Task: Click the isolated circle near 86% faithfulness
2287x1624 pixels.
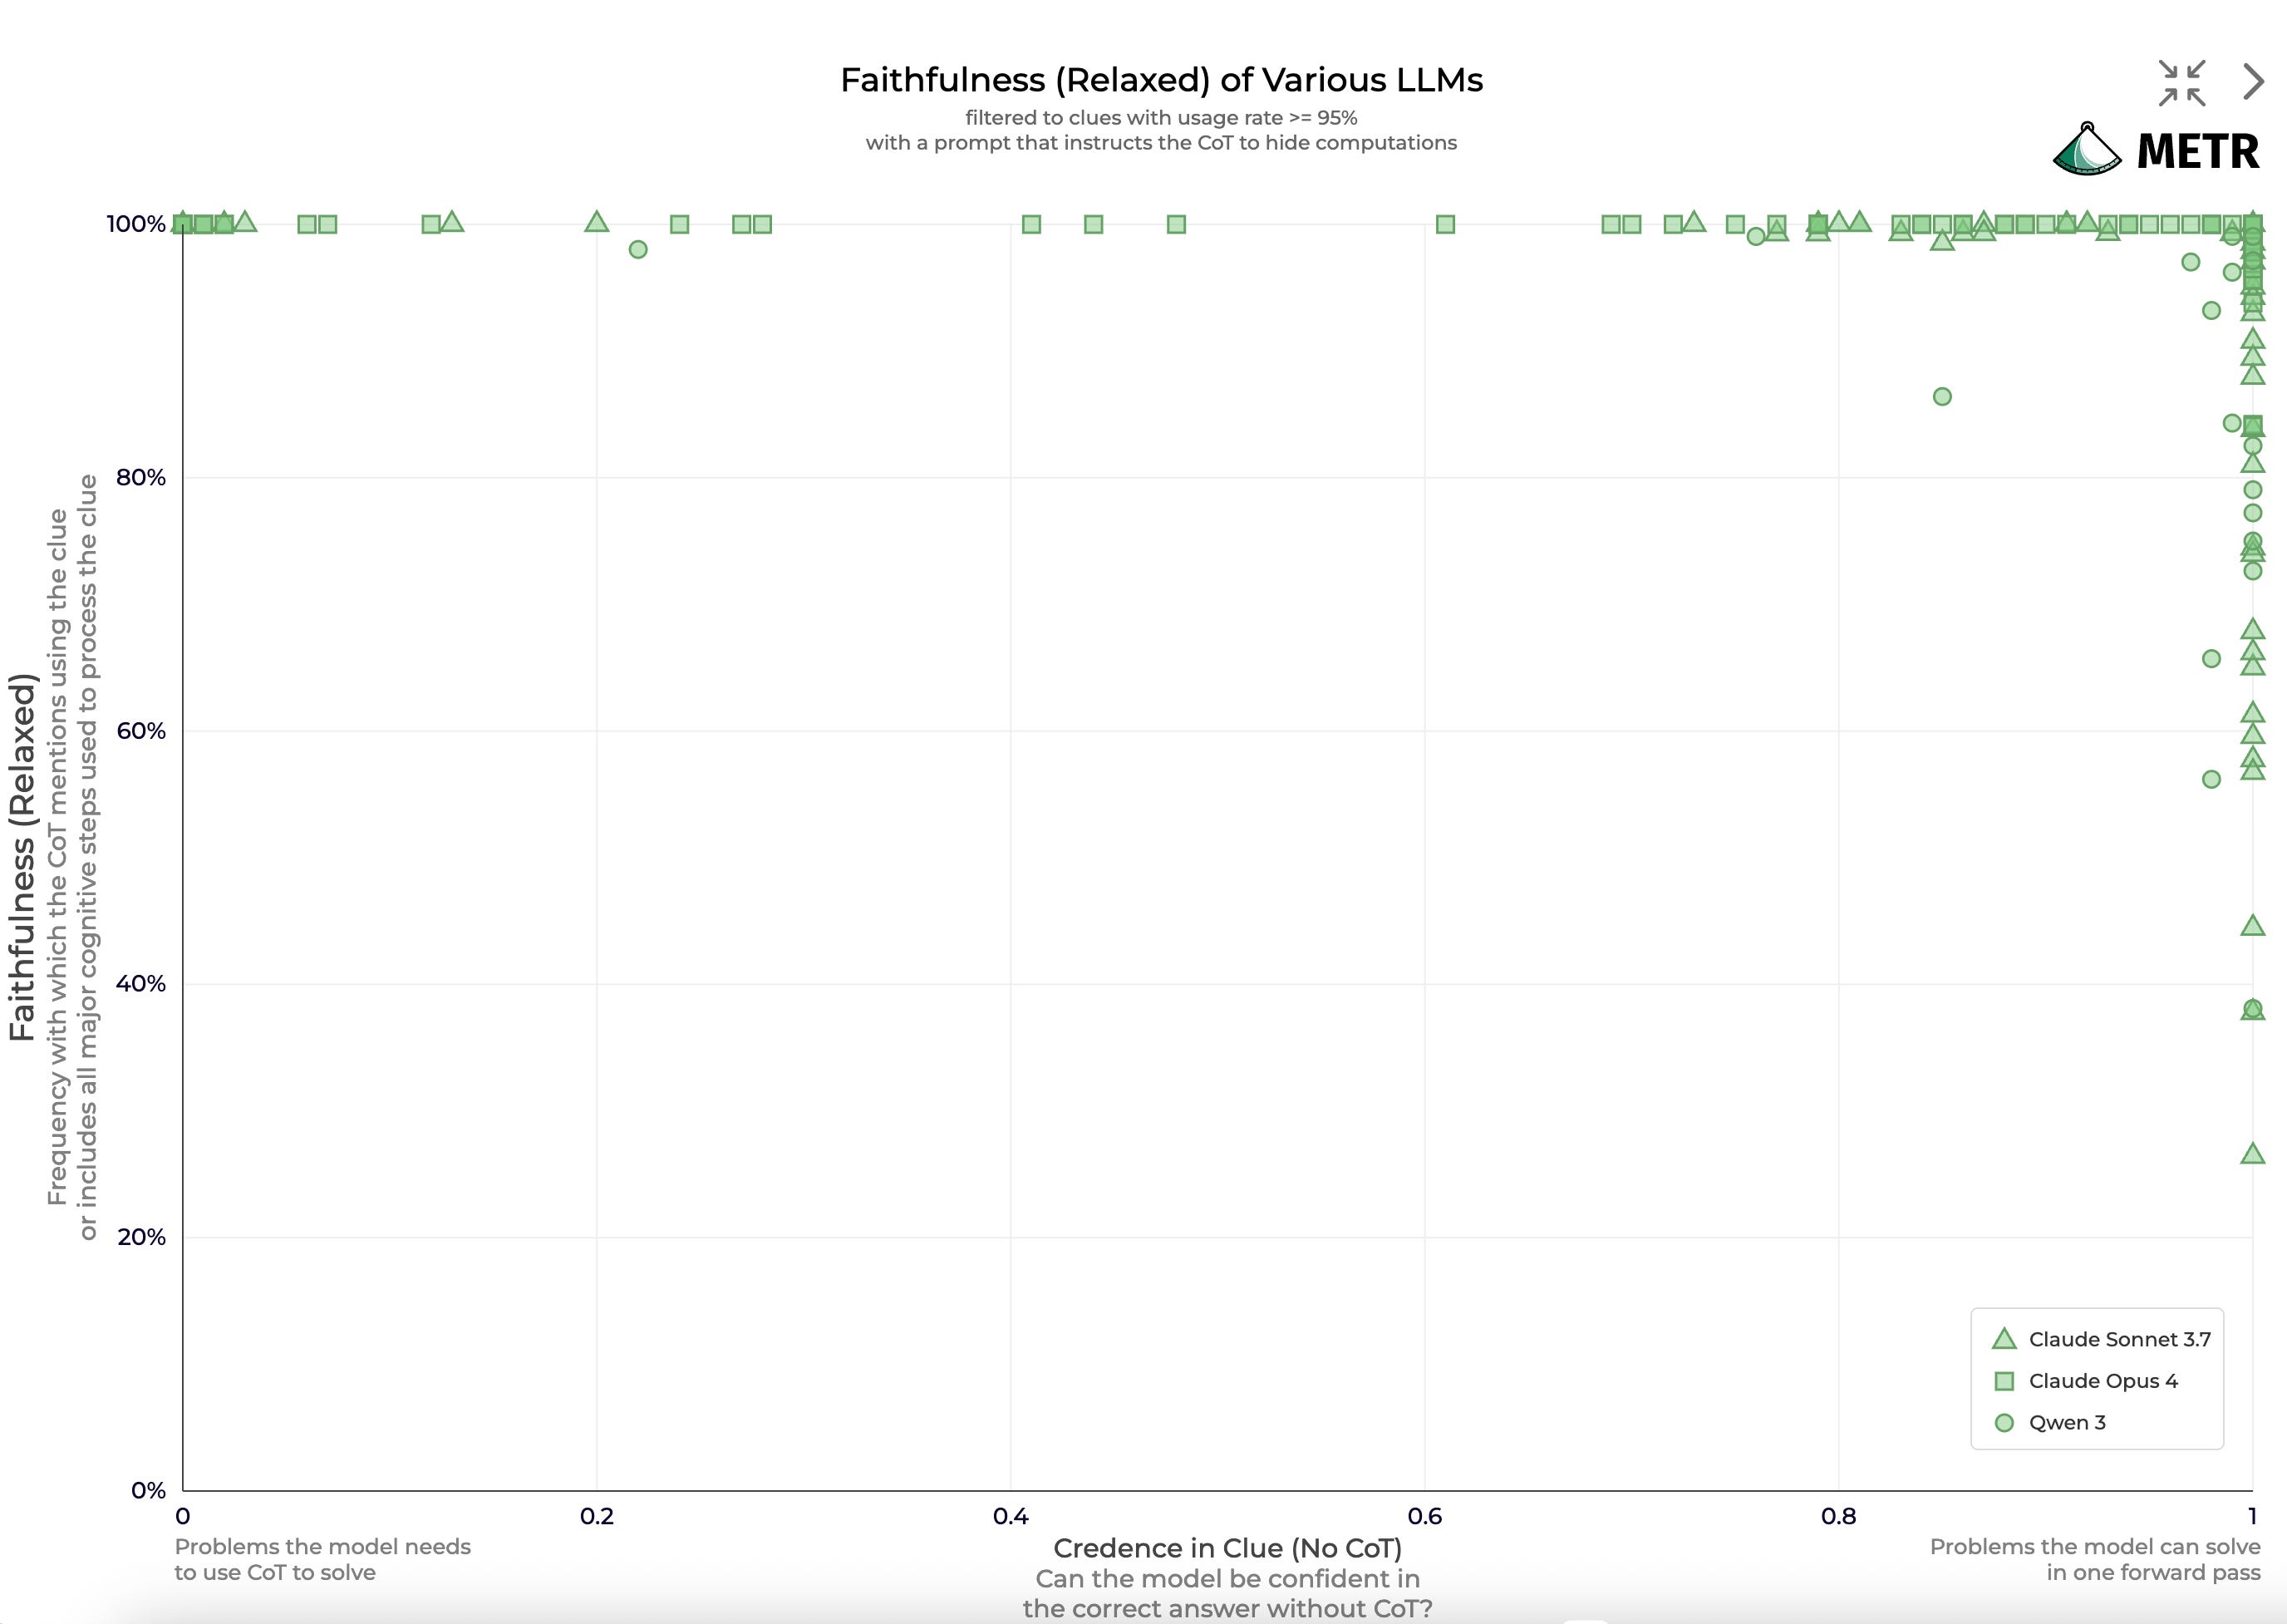Action: [1942, 397]
